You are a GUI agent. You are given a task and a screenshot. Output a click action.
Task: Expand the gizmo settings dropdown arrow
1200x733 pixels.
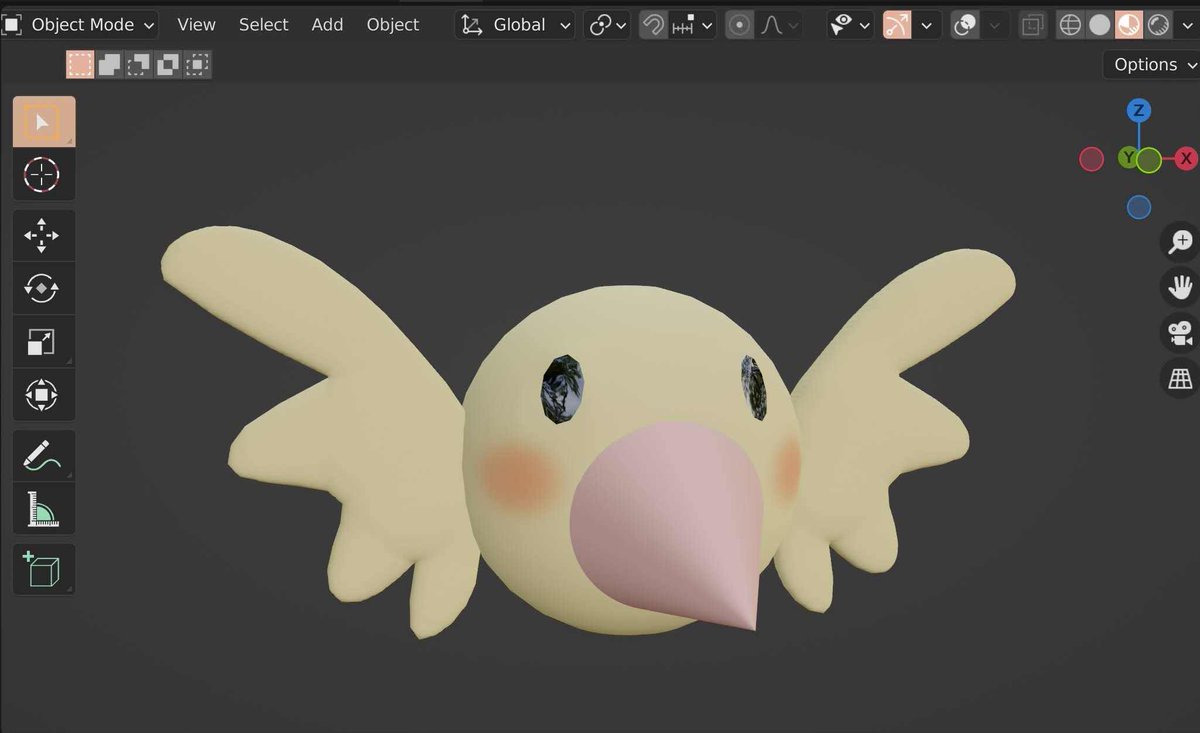click(x=927, y=25)
